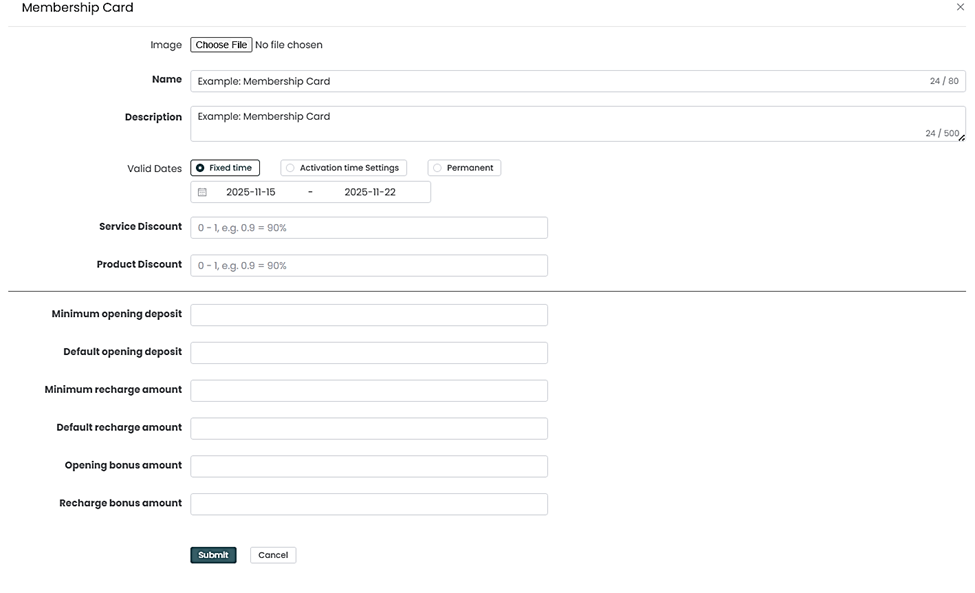This screenshot has height=593, width=975.
Task: Focus the Recharge bonus amount field
Action: click(369, 505)
